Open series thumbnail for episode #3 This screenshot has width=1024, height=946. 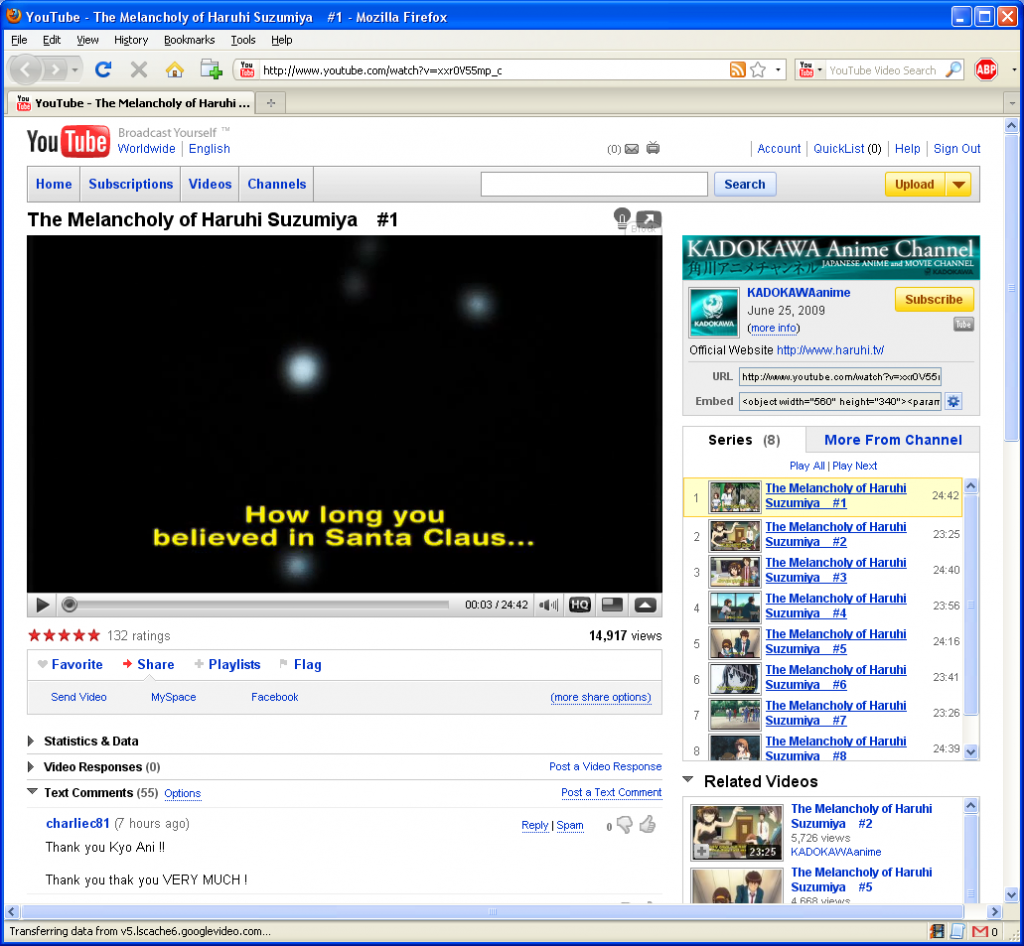tap(735, 570)
